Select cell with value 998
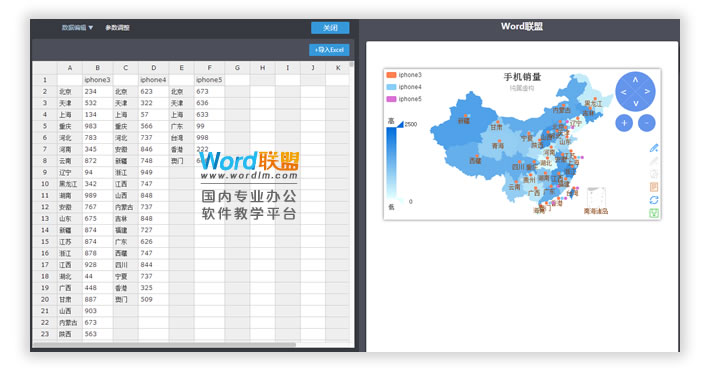 (x=209, y=138)
